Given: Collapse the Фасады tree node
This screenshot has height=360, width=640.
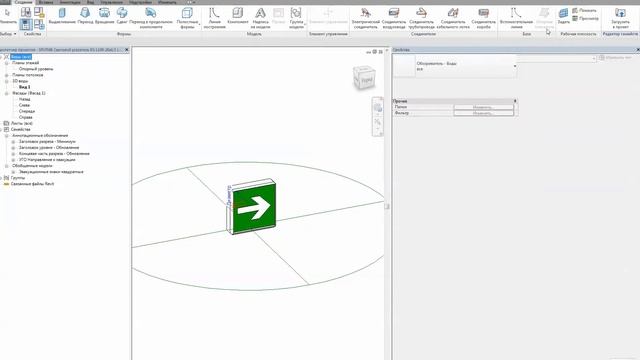Looking at the screenshot, I should 7,93.
